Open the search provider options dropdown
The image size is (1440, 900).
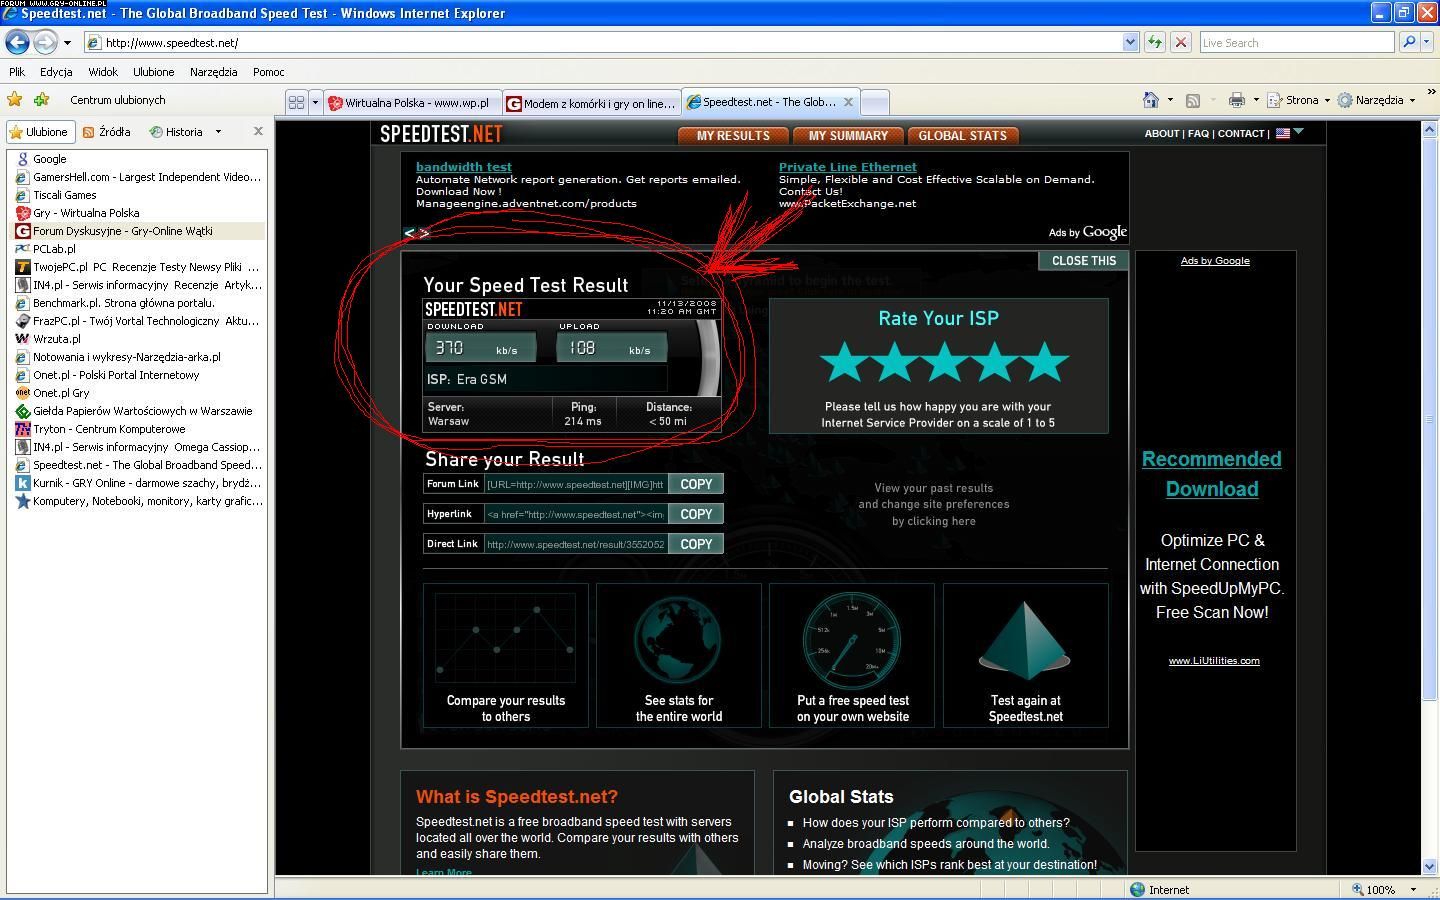coord(1426,42)
